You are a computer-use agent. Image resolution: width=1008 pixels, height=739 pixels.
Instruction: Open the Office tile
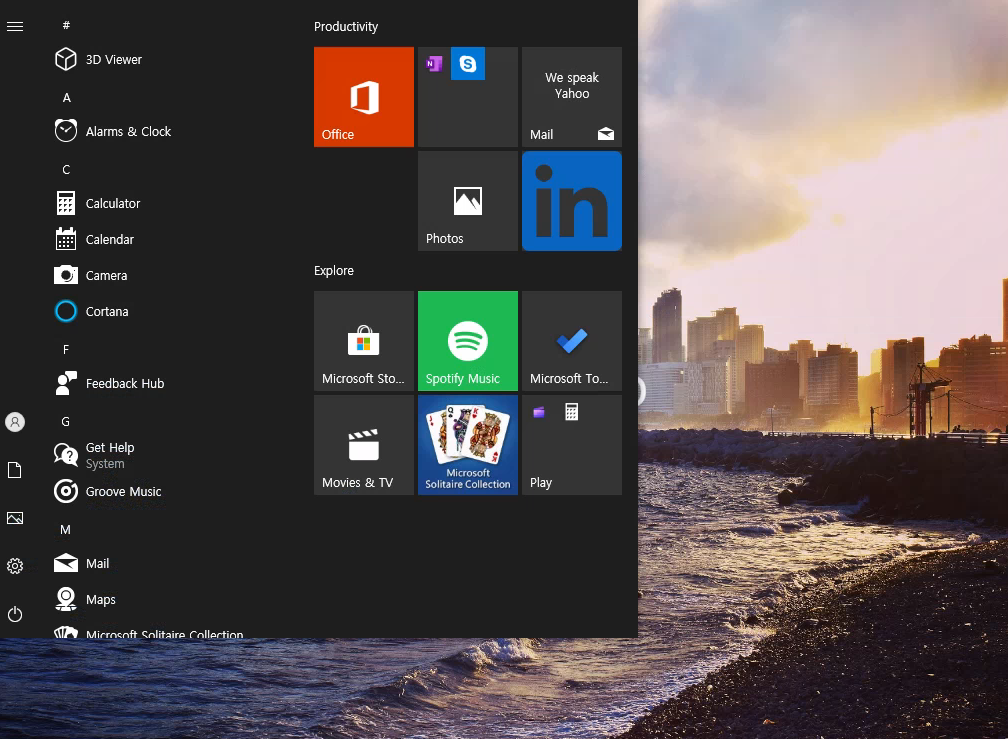[x=364, y=97]
